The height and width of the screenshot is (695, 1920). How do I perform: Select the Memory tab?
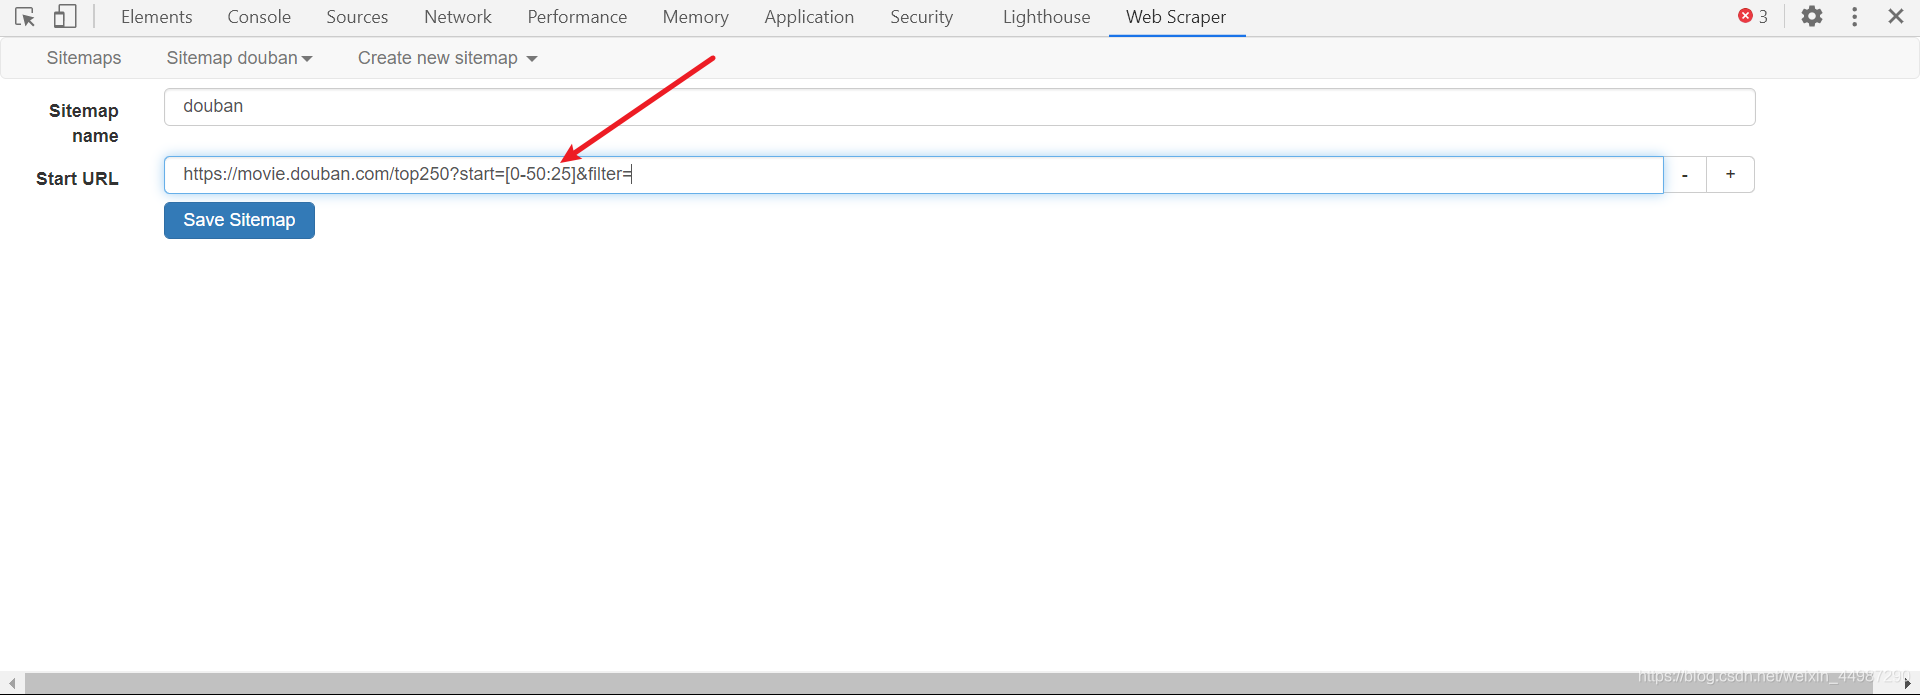click(x=695, y=17)
